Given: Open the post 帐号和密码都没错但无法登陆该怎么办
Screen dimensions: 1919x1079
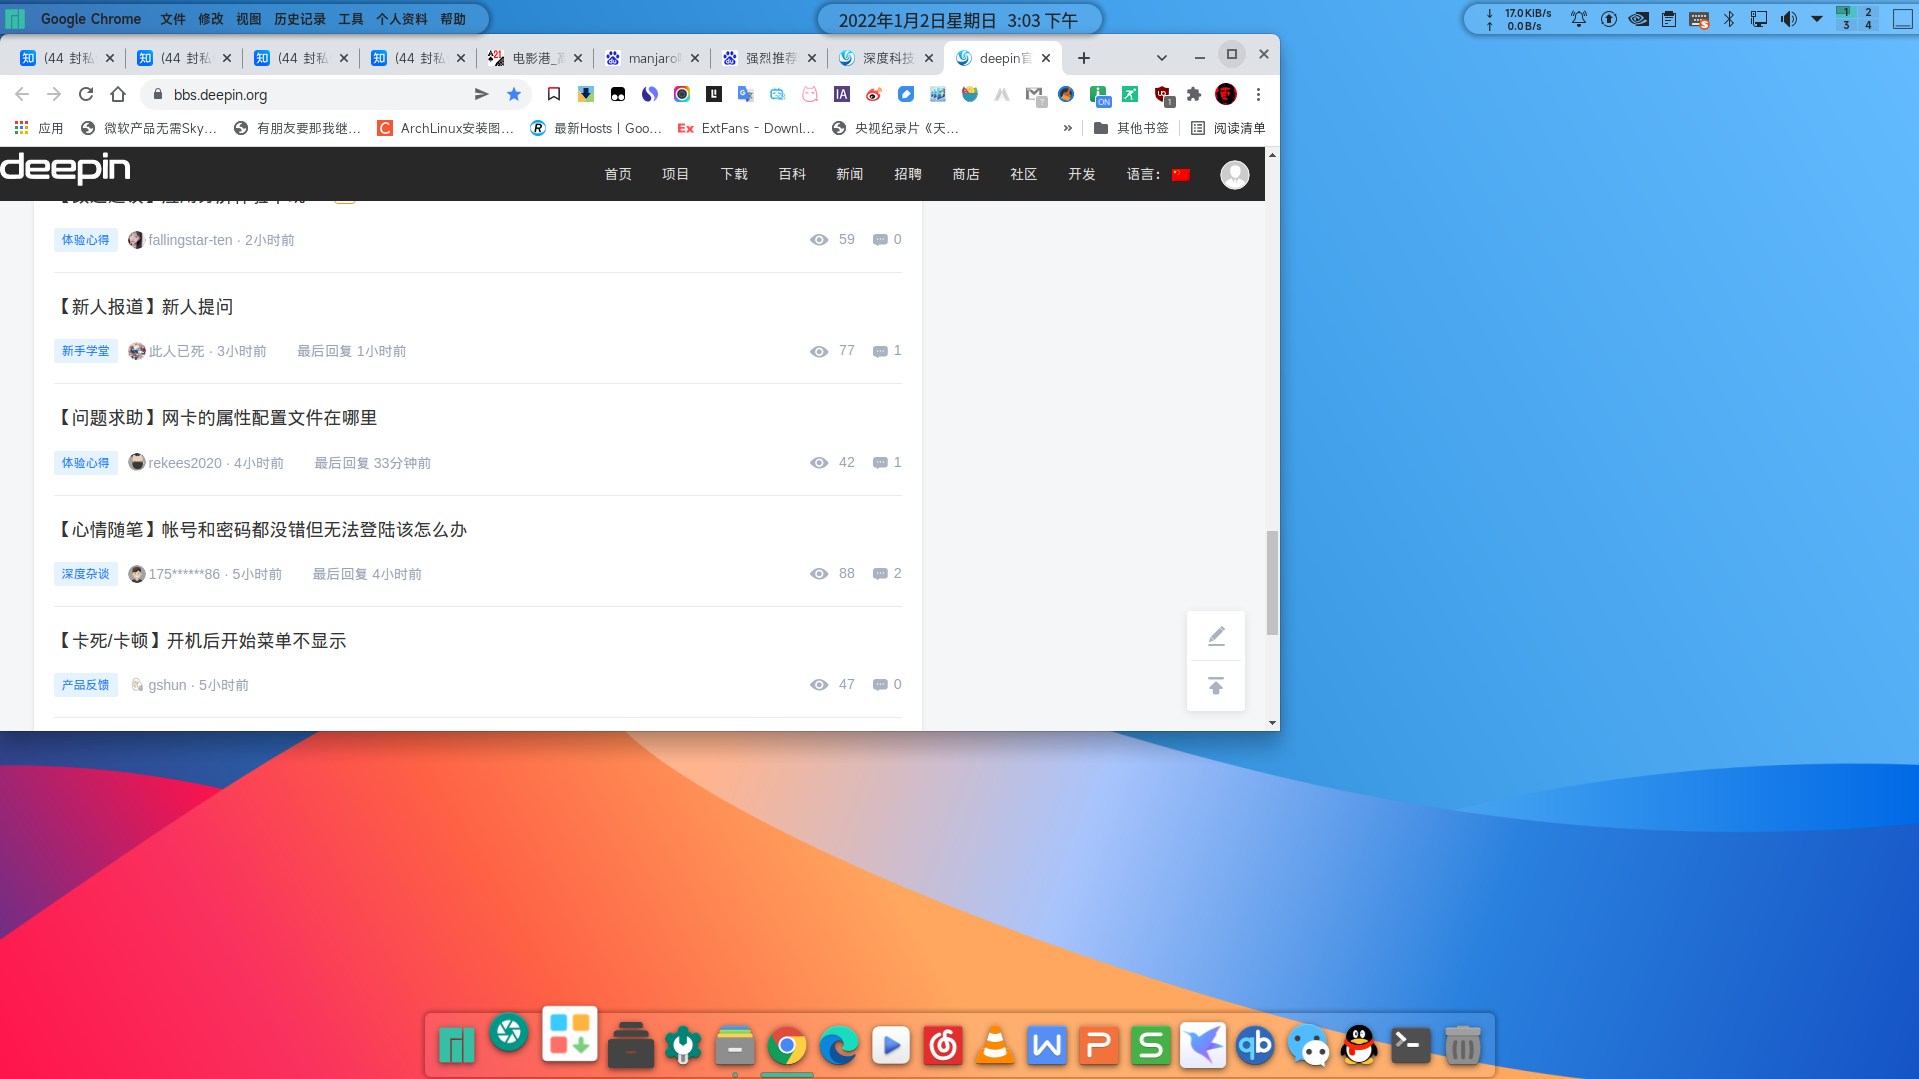Looking at the screenshot, I should pos(261,530).
